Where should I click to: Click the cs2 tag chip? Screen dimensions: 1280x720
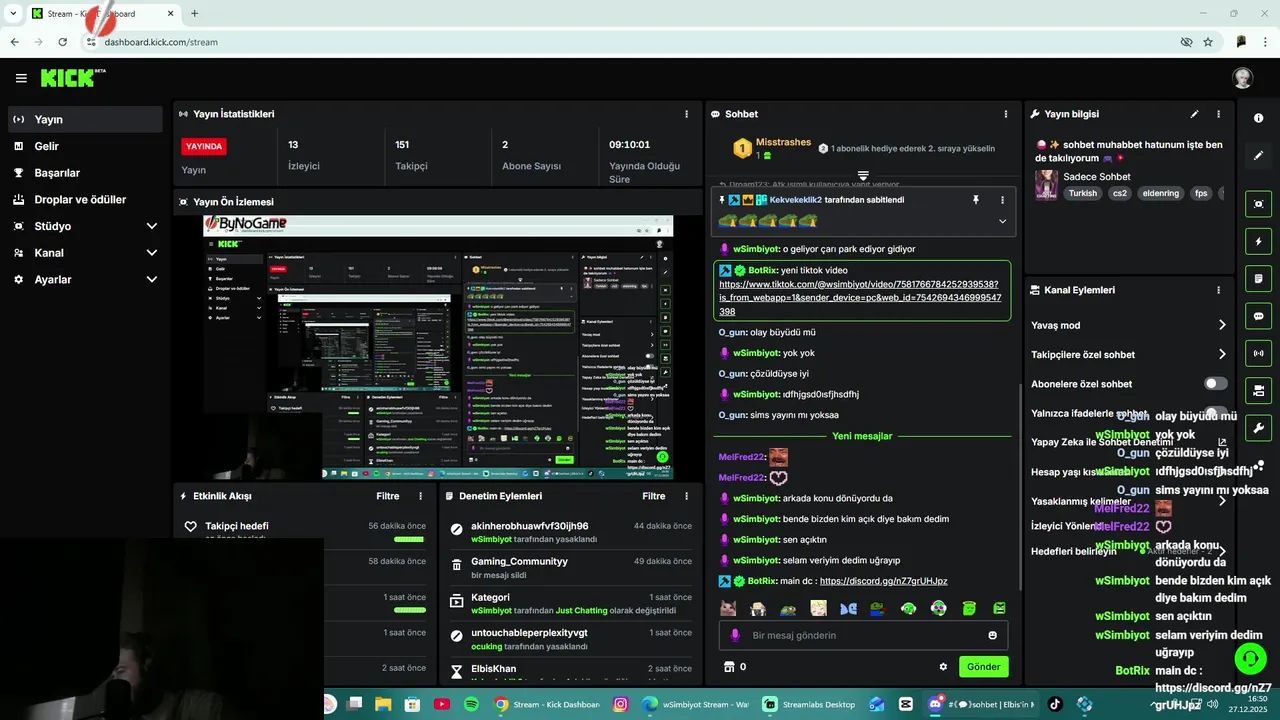[1120, 193]
